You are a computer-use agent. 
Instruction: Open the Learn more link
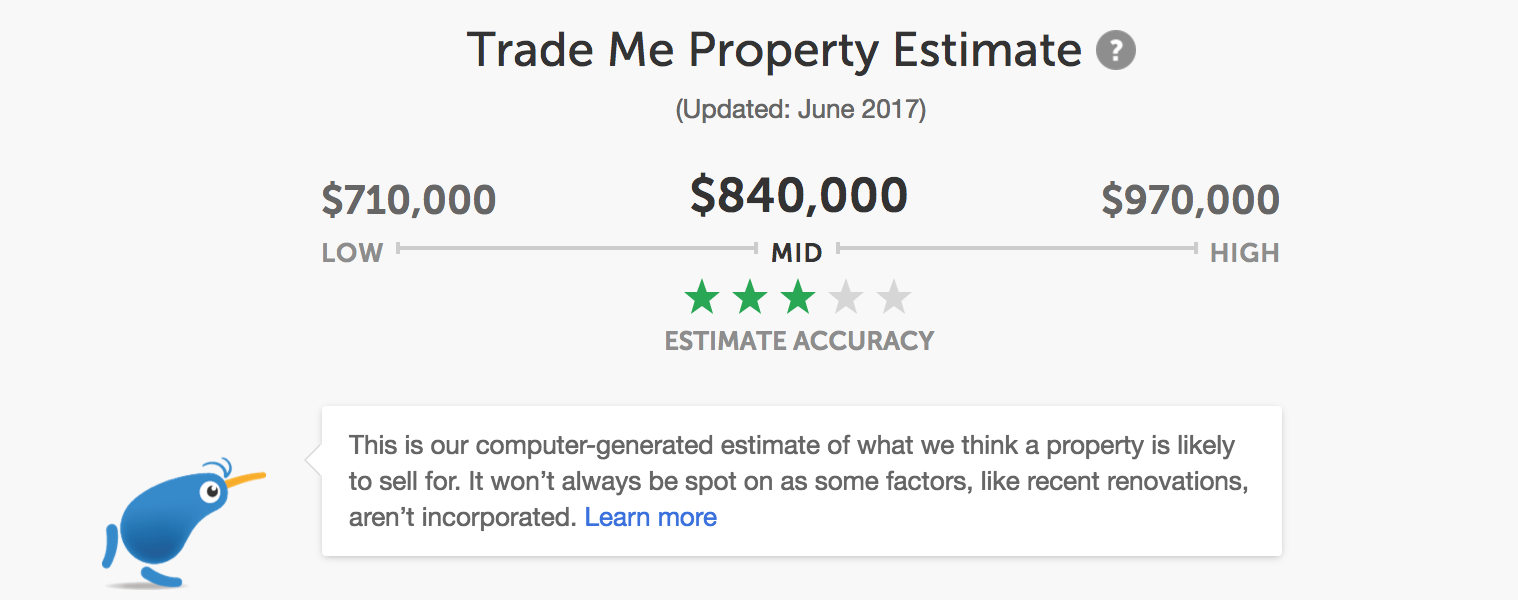(x=650, y=517)
